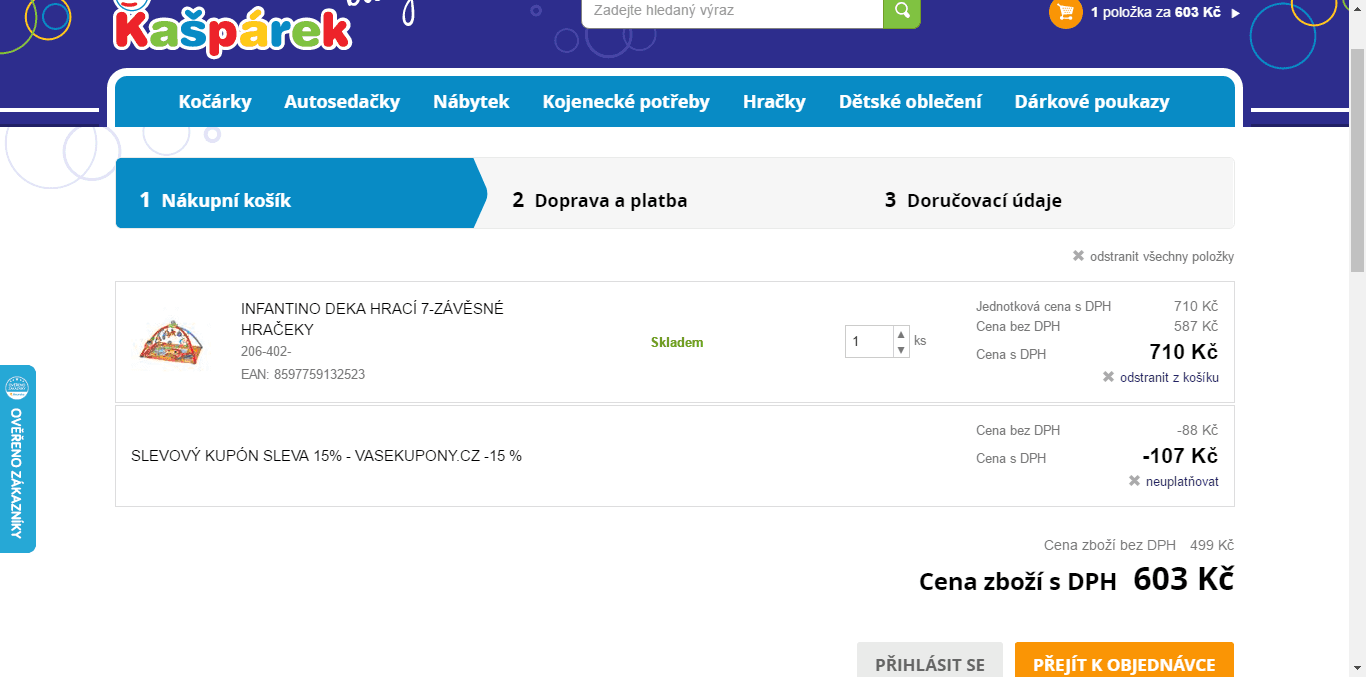Focus the quantity input field

(x=869, y=342)
